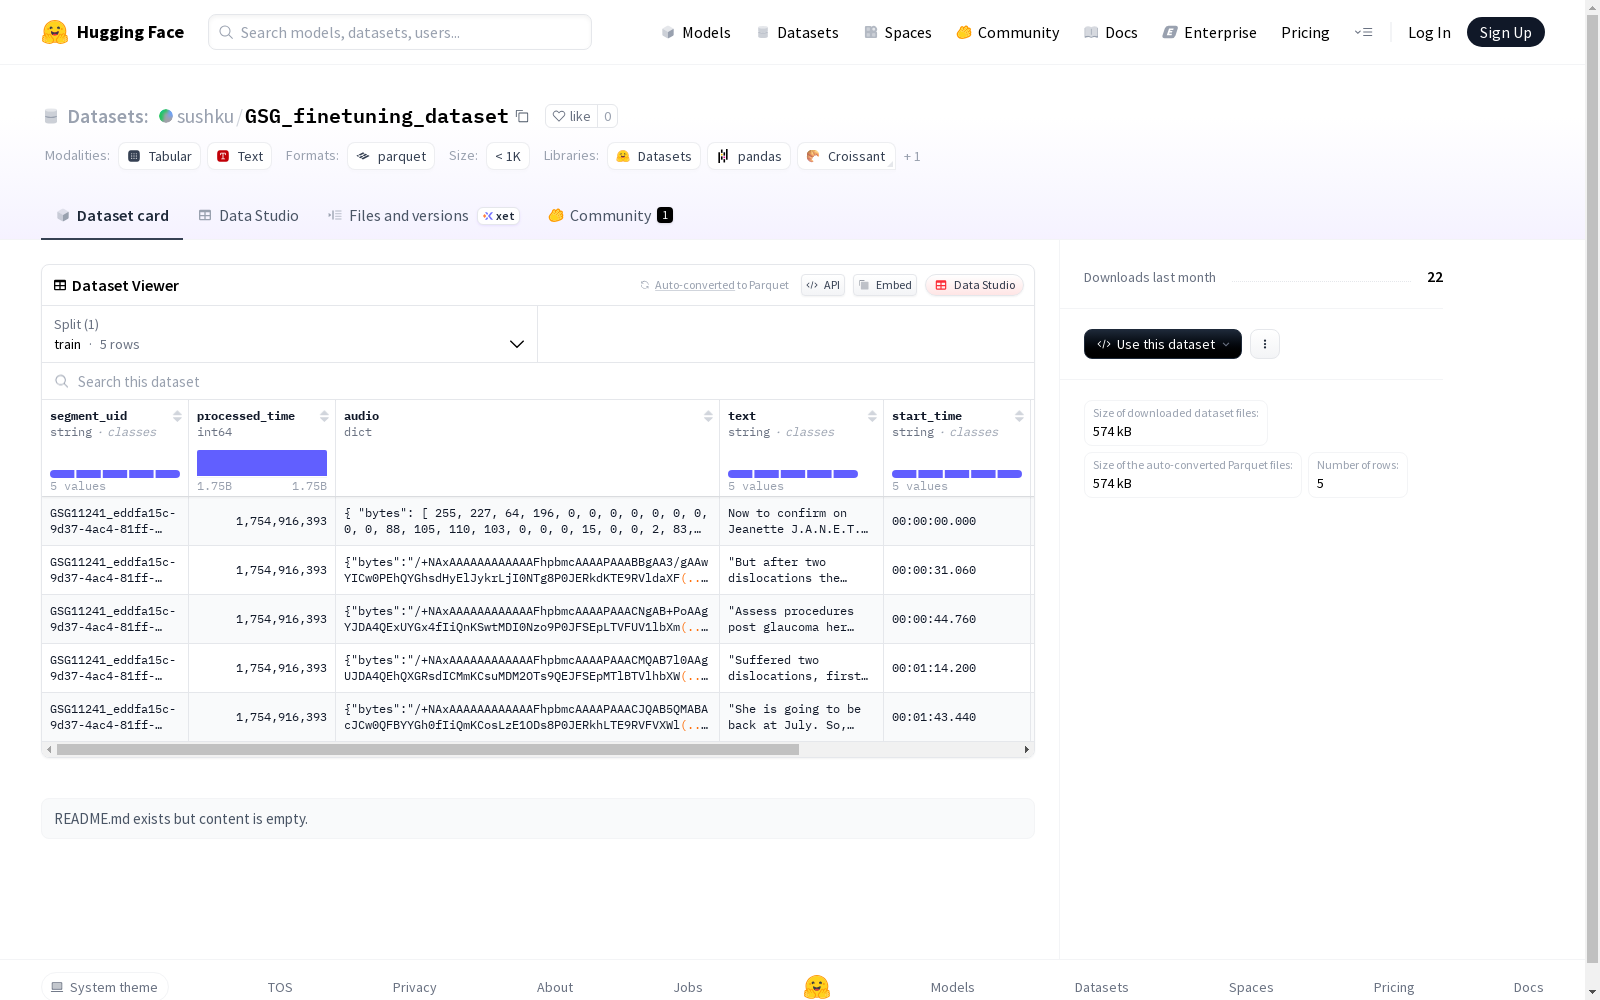This screenshot has width=1600, height=1000.
Task: Go to Datasets in top navigation
Action: pyautogui.click(x=797, y=32)
